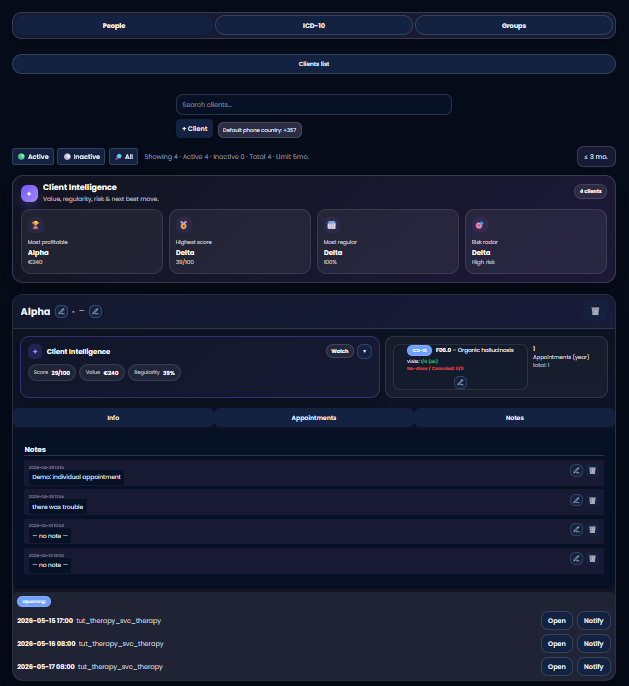Image resolution: width=629 pixels, height=686 pixels.
Task: Switch to the Groups tab
Action: [514, 26]
